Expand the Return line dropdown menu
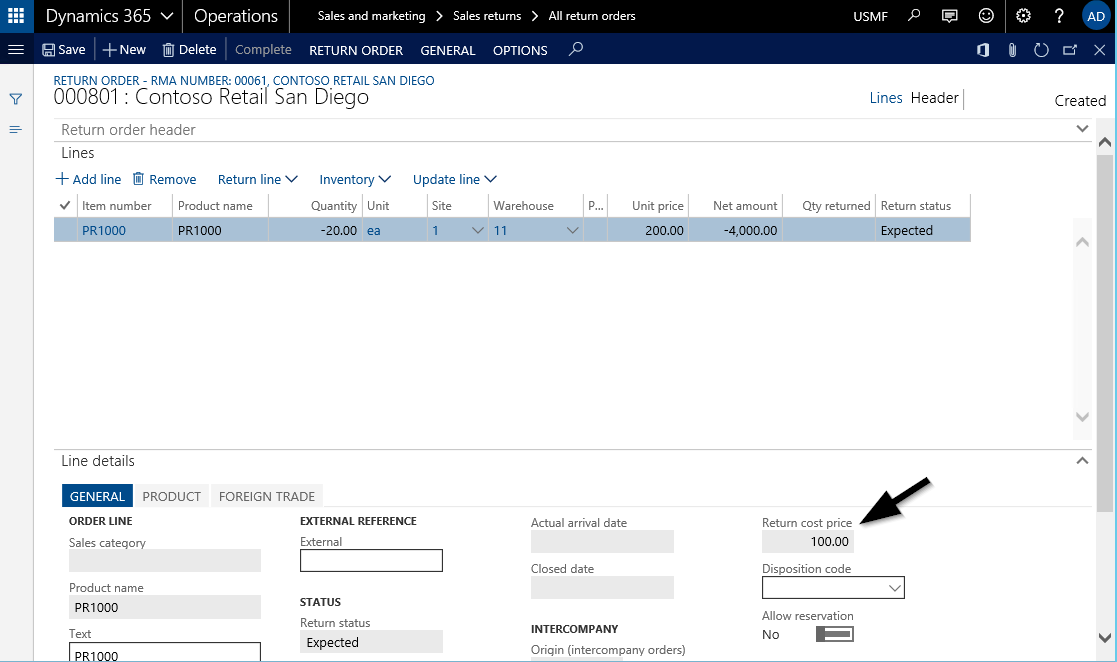1117x662 pixels. 257,180
